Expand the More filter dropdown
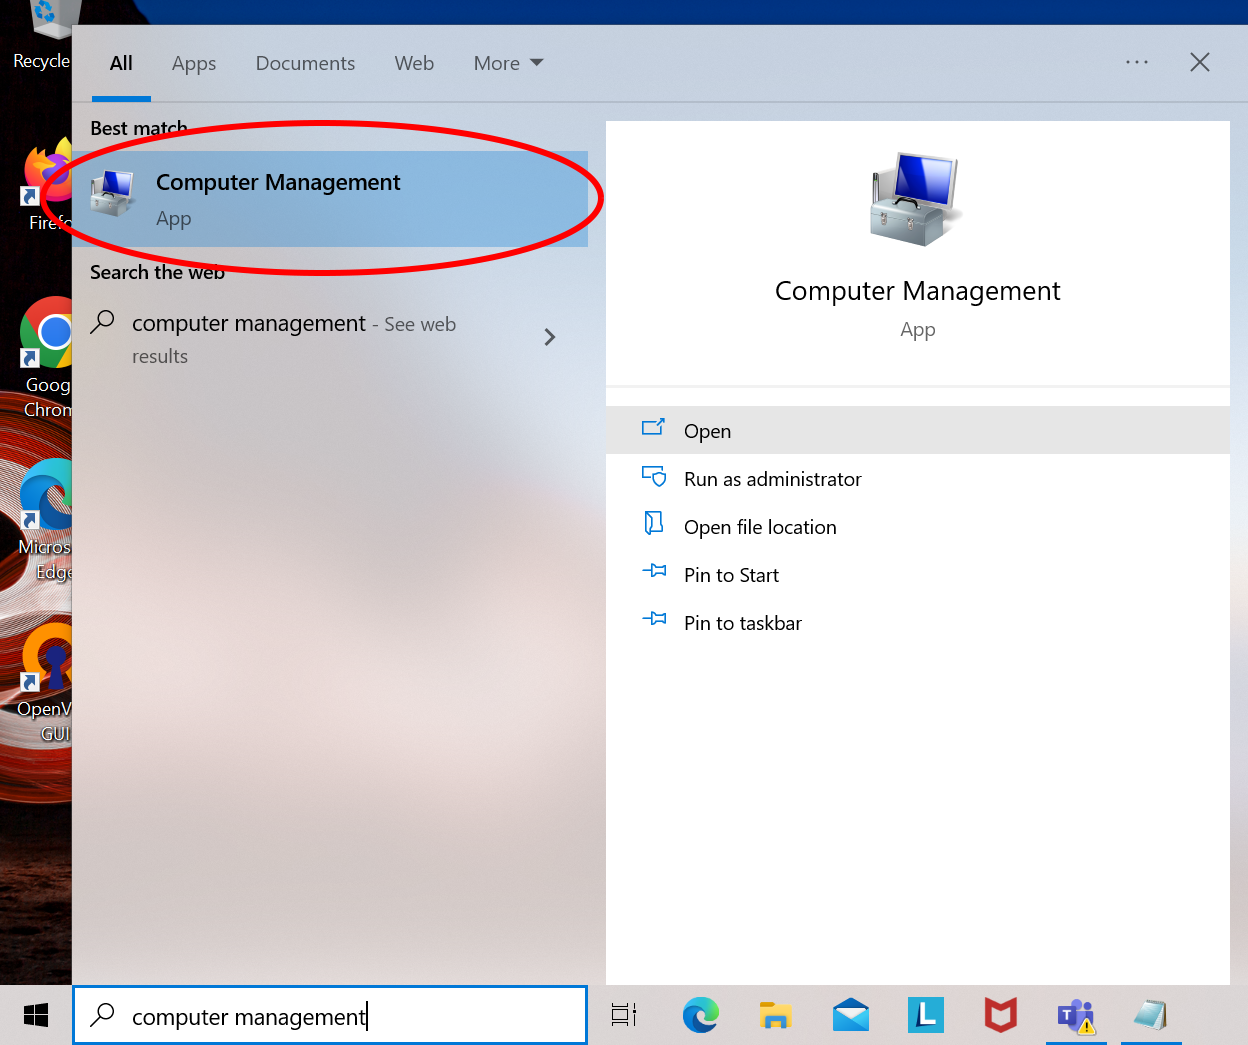The height and width of the screenshot is (1045, 1248). pyautogui.click(x=508, y=63)
